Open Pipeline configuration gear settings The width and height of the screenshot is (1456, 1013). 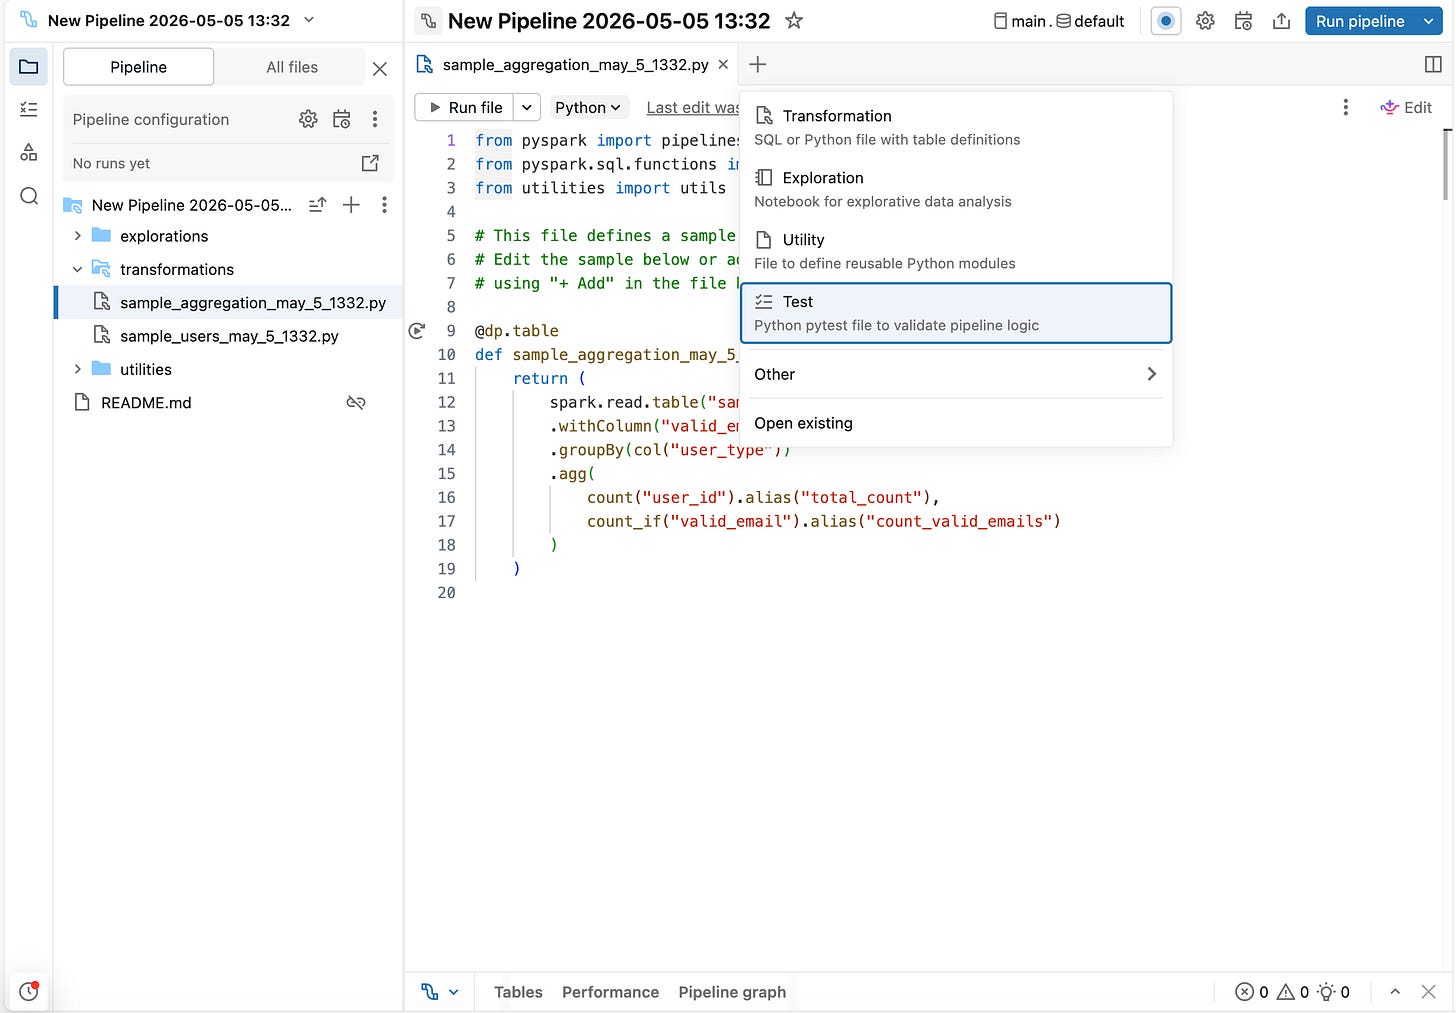308,119
